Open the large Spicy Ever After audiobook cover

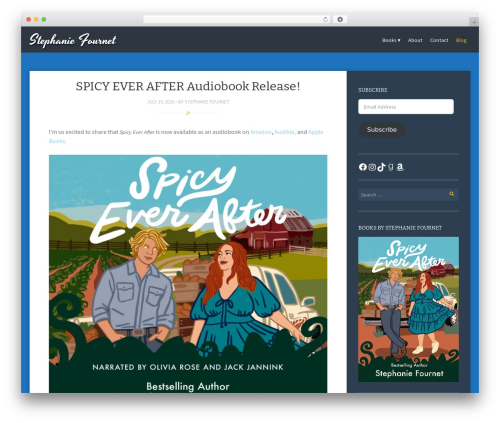coord(188,274)
